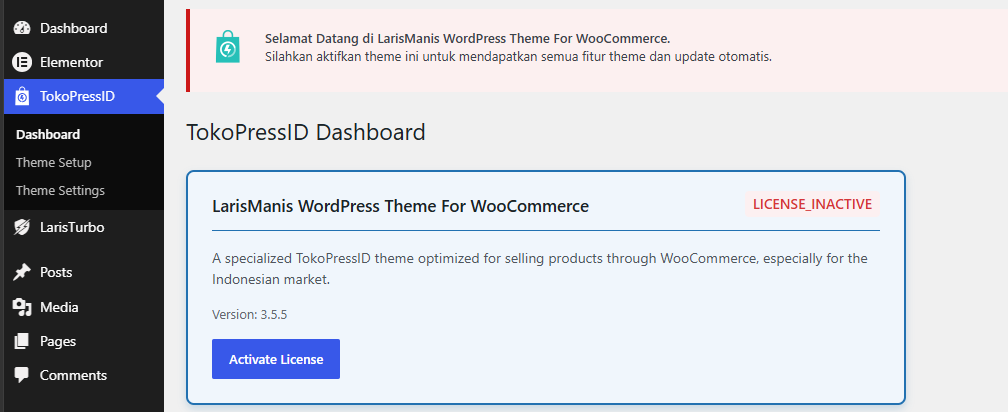
Task: Open the Media library menu label
Action: [x=59, y=307]
